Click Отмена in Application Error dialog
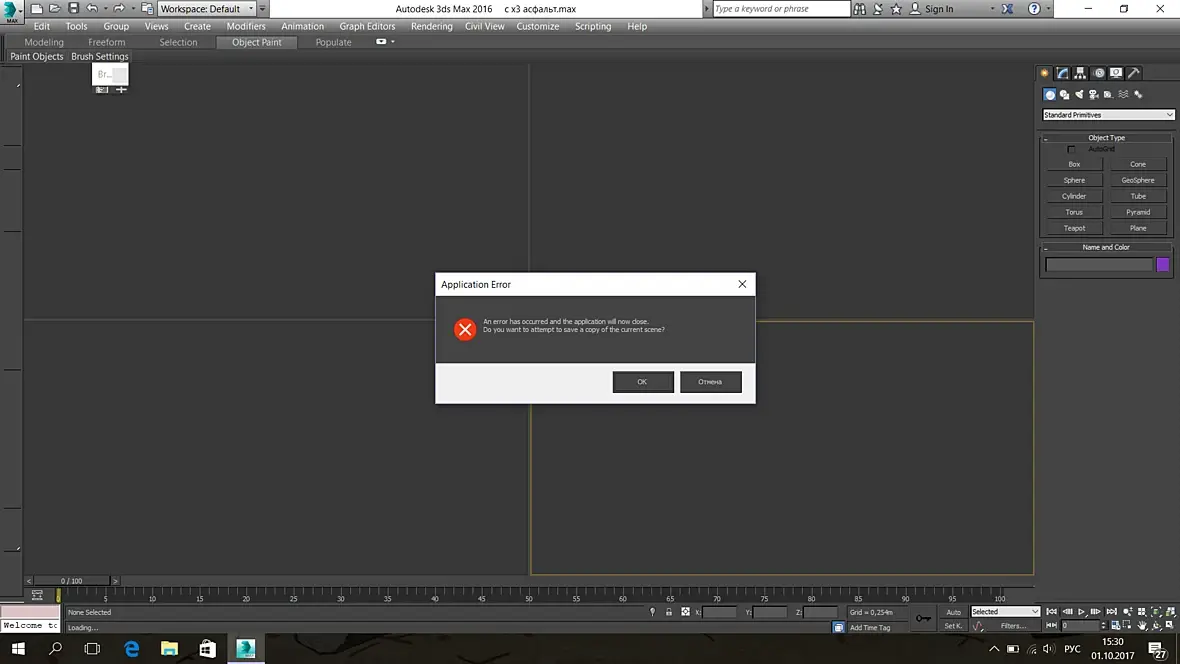Viewport: 1180px width, 664px height. [710, 382]
